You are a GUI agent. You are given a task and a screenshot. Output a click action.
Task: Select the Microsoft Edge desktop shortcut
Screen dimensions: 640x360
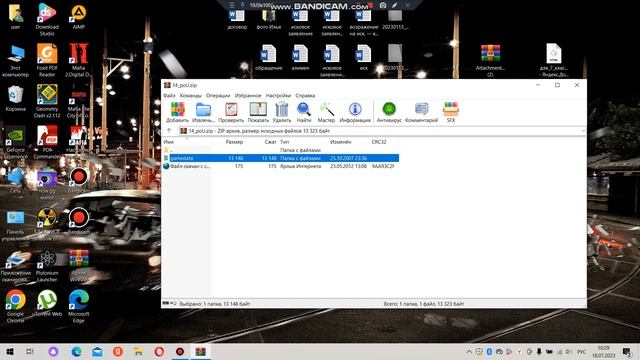pos(79,306)
